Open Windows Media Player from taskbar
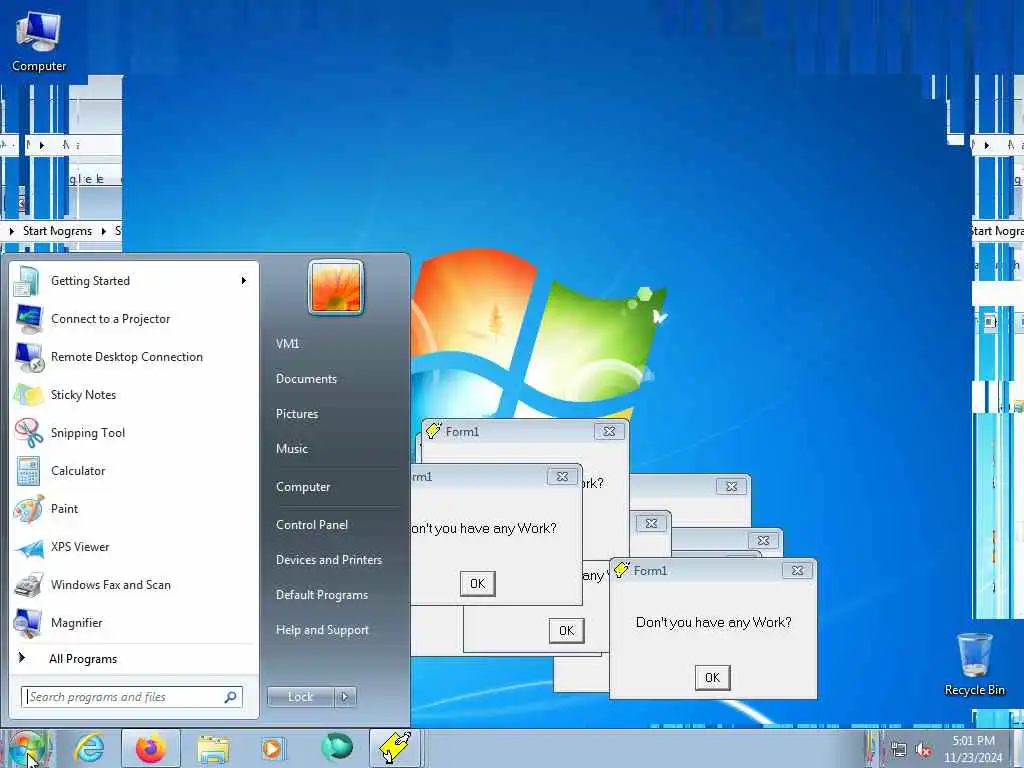The width and height of the screenshot is (1024, 768). point(272,748)
